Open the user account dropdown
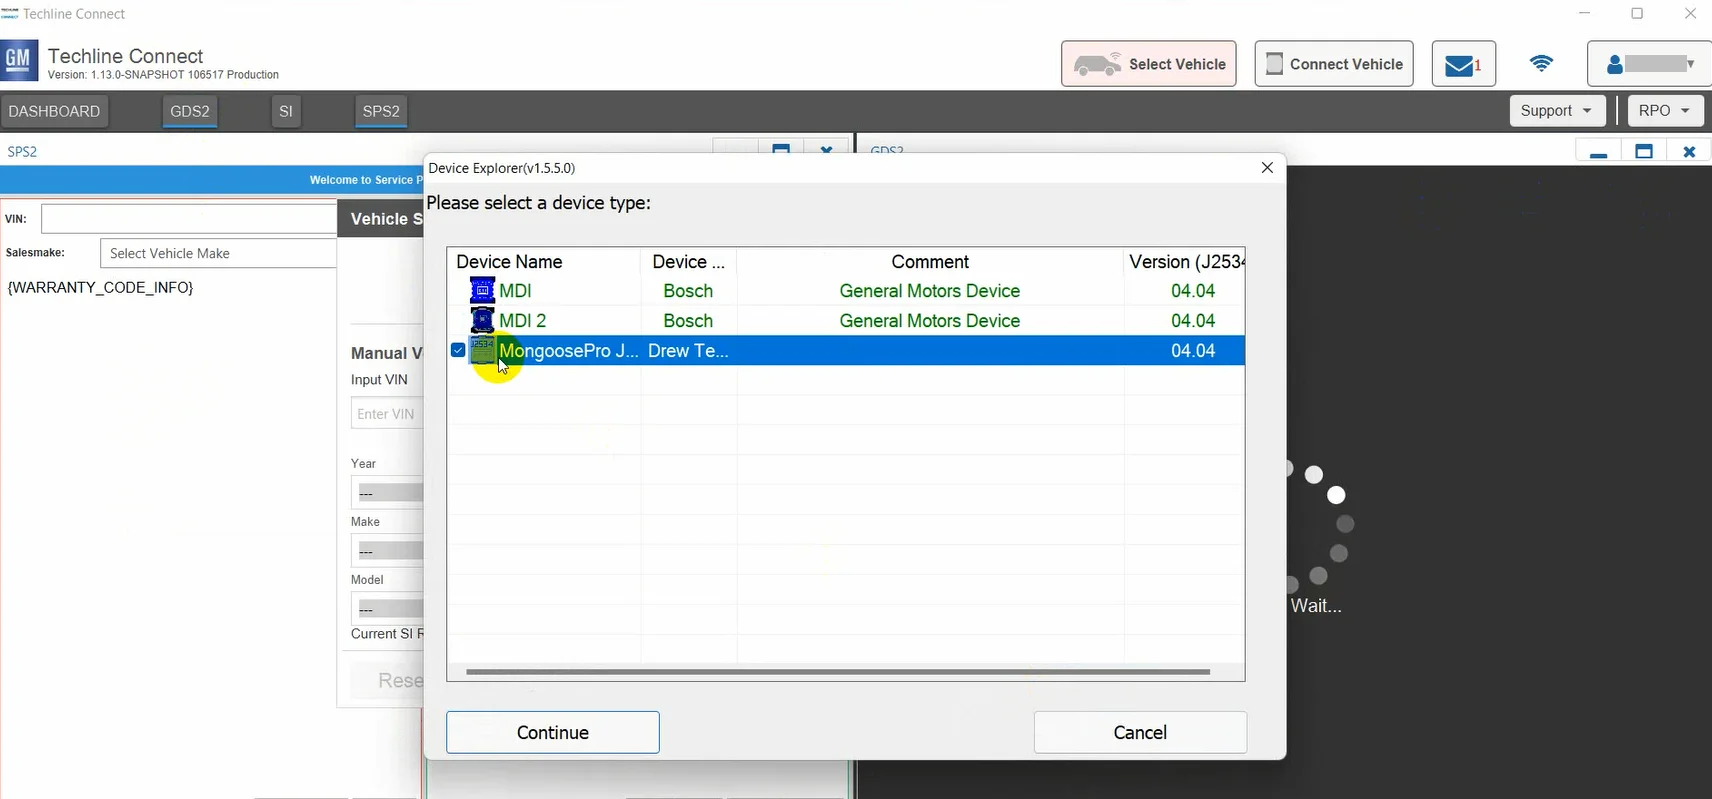Screen dimensions: 1712x799 point(1648,64)
